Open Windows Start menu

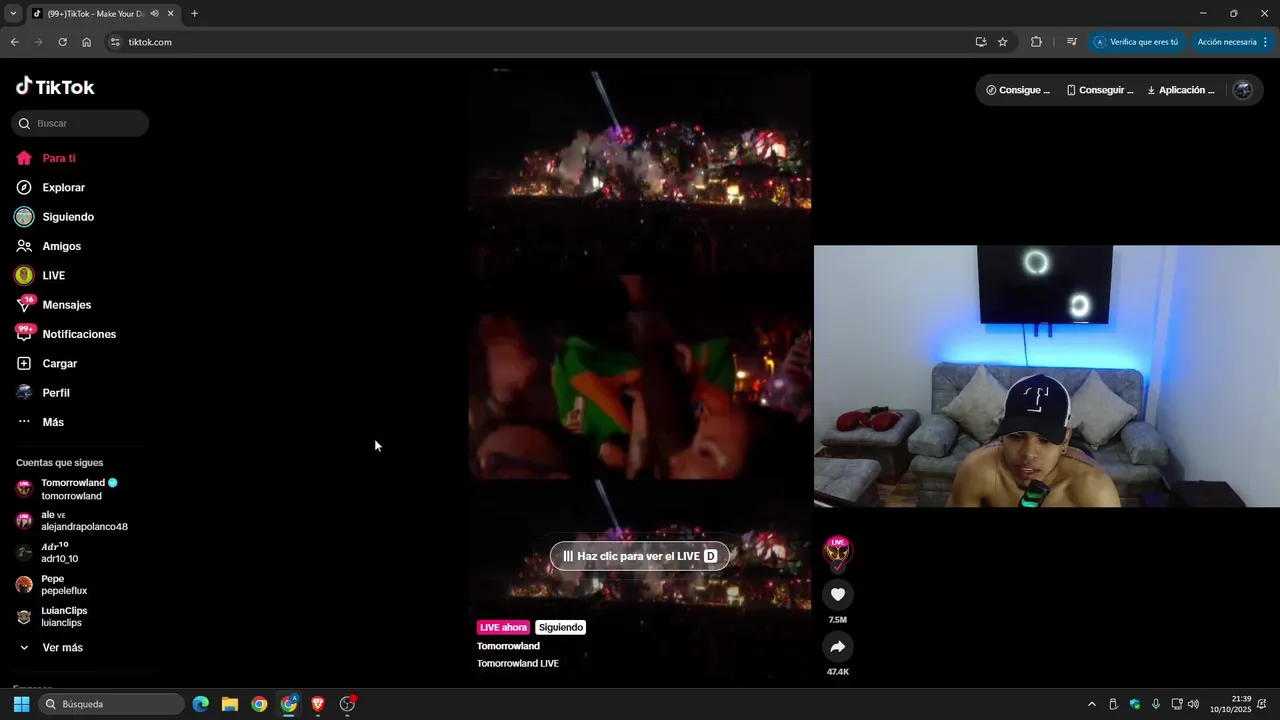21,704
